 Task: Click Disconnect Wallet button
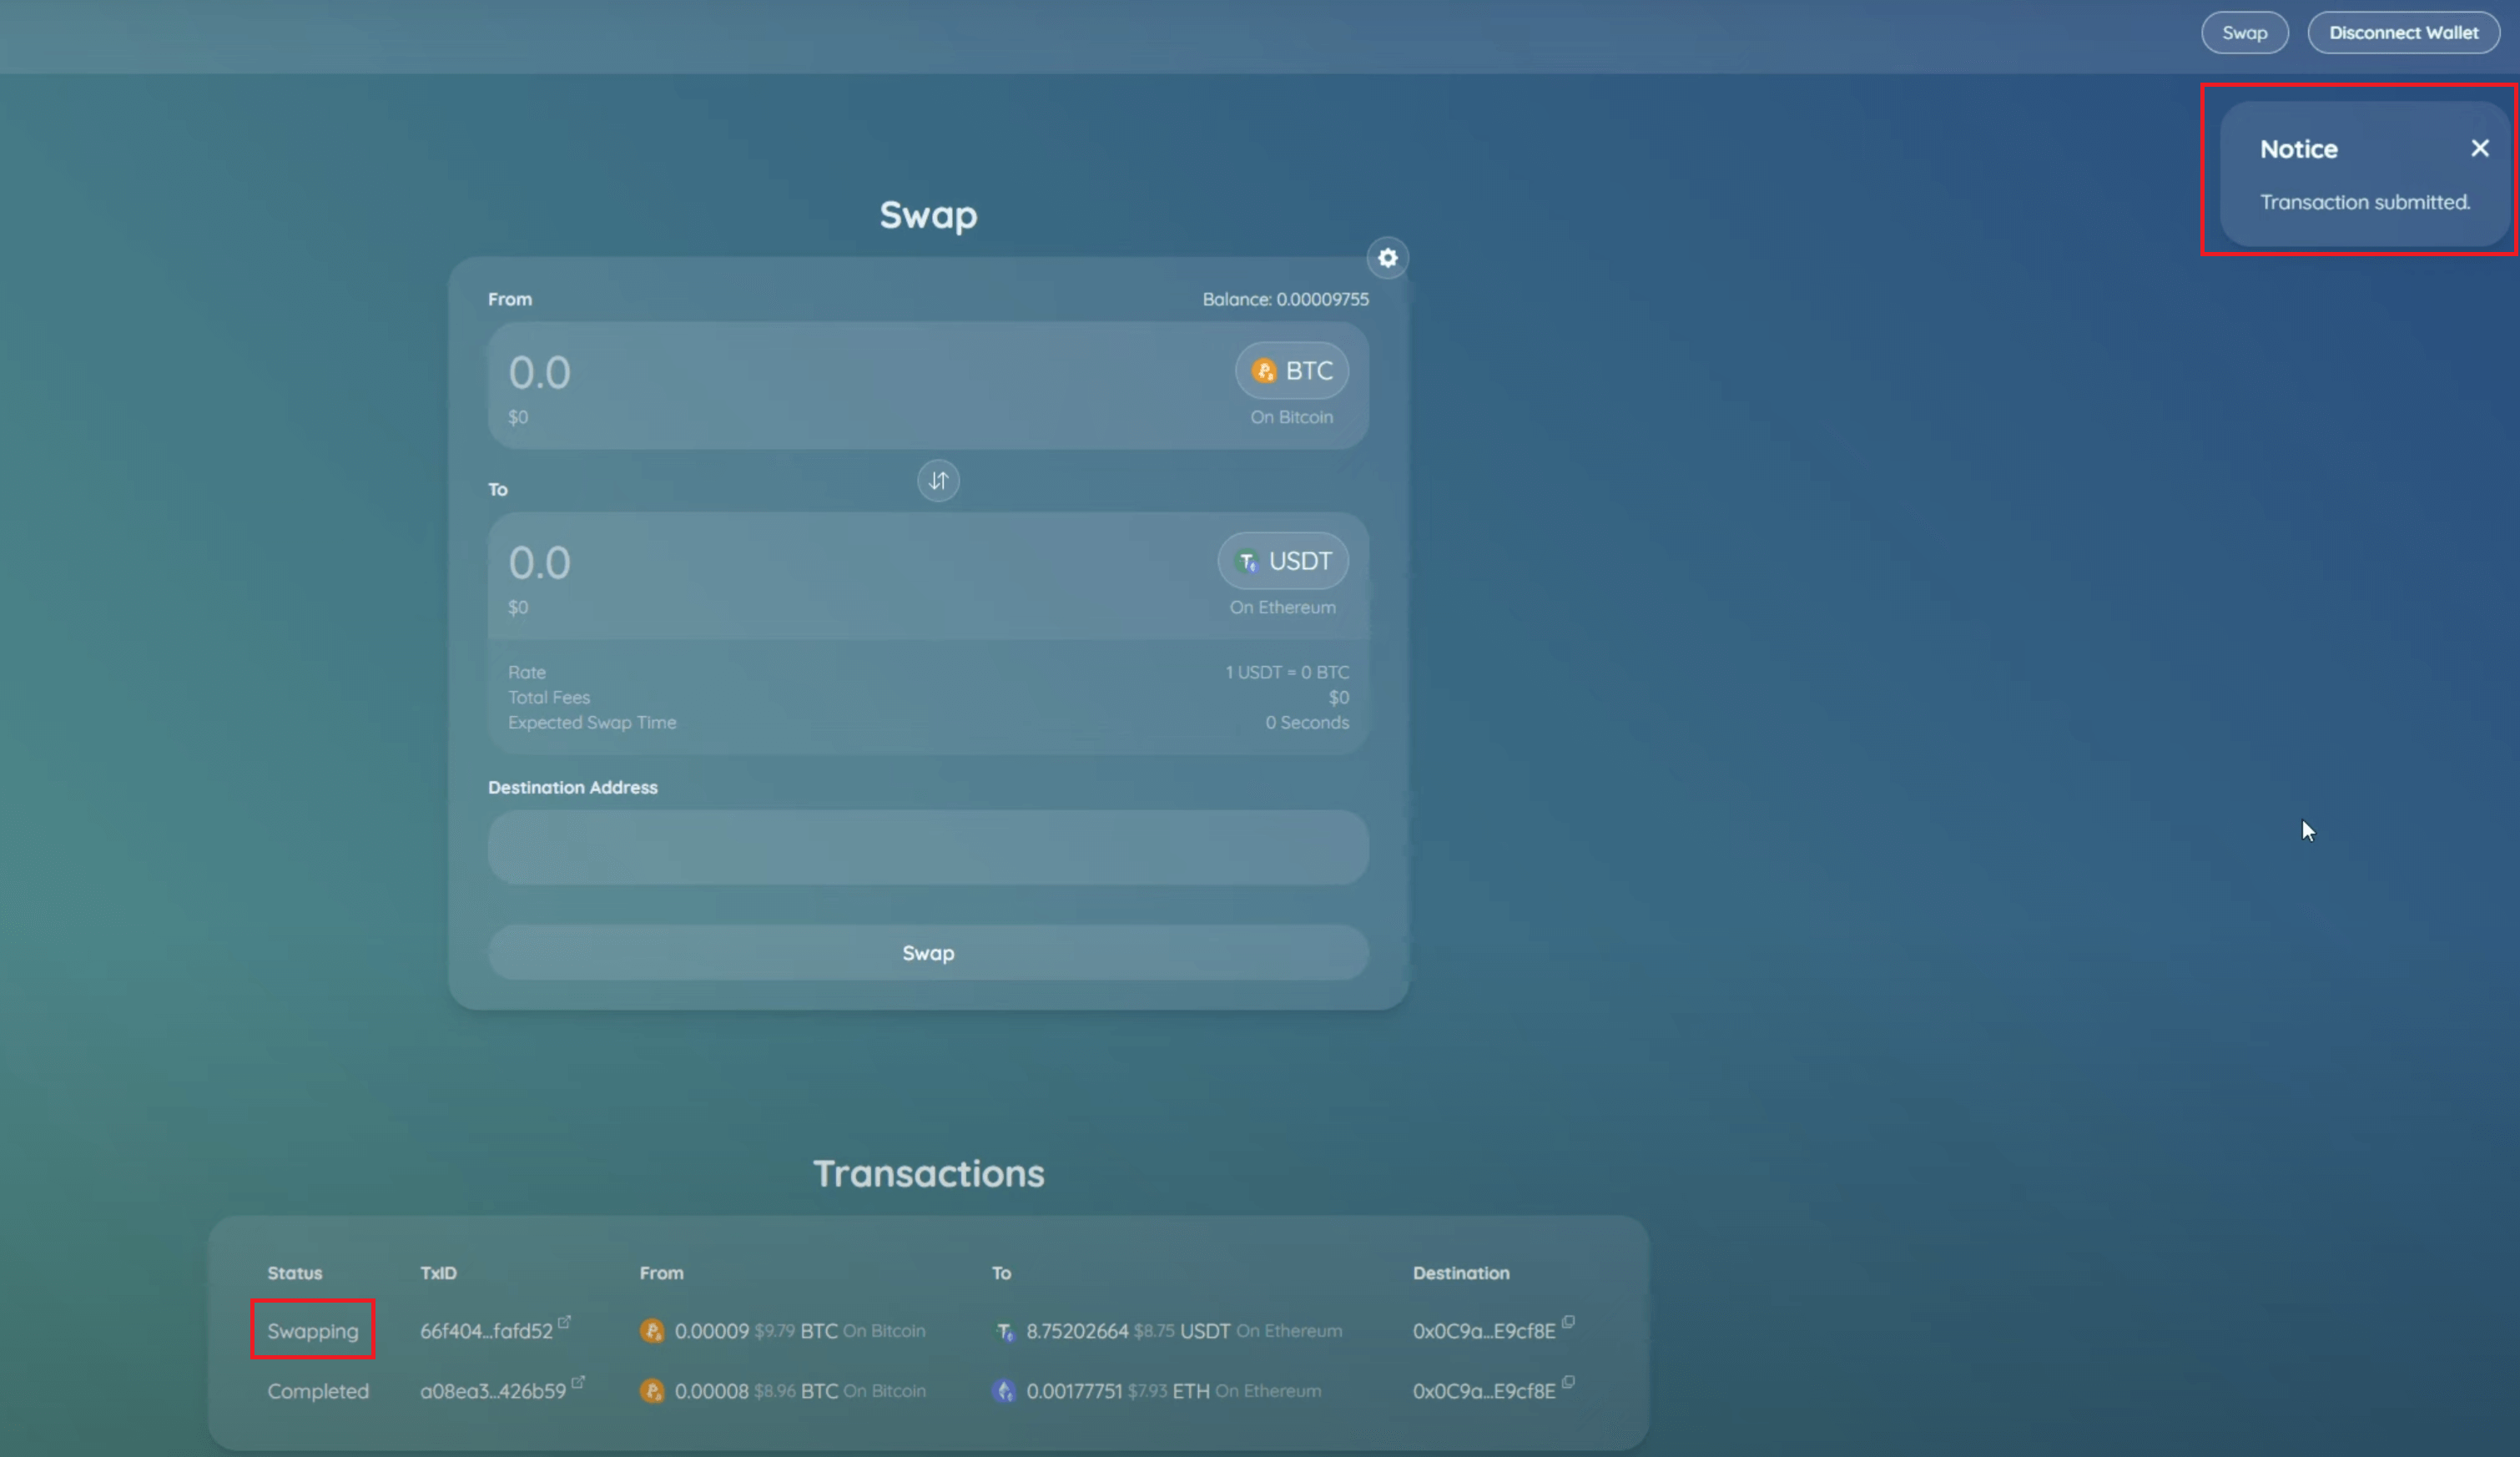pyautogui.click(x=2403, y=33)
